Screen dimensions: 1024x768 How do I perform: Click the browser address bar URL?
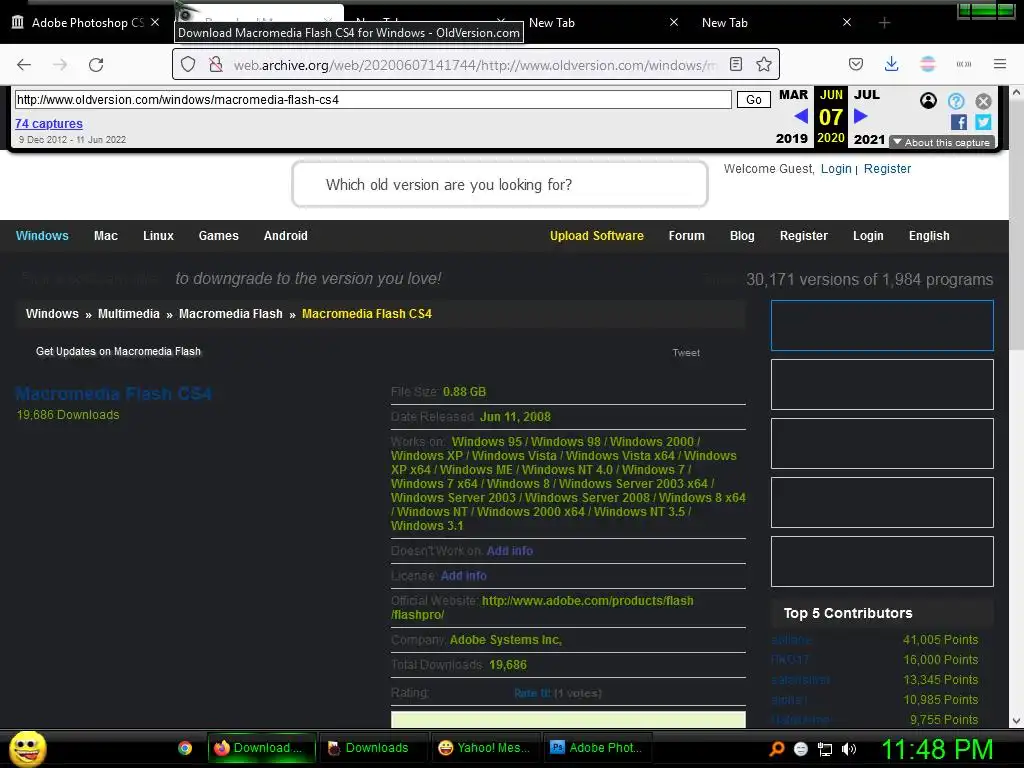(x=474, y=65)
